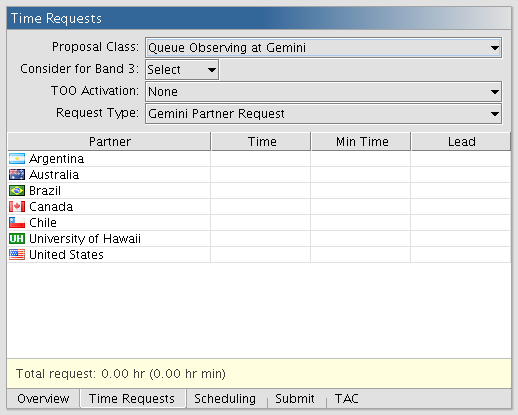Click the United States flag icon

[17, 255]
